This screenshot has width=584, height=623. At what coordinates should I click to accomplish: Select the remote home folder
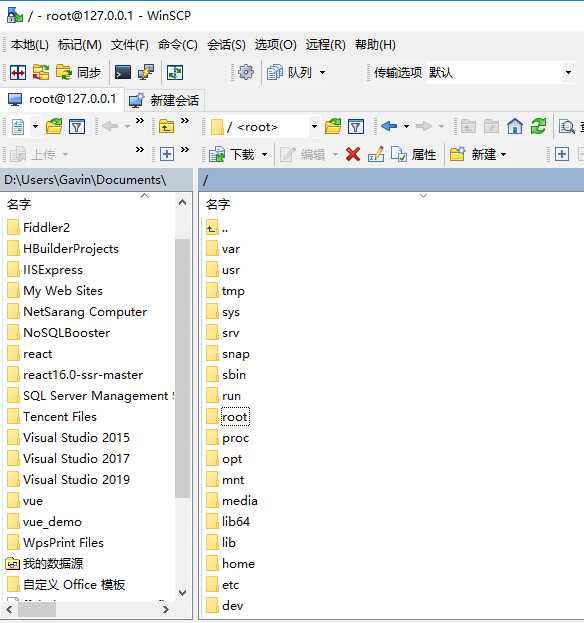tap(231, 563)
